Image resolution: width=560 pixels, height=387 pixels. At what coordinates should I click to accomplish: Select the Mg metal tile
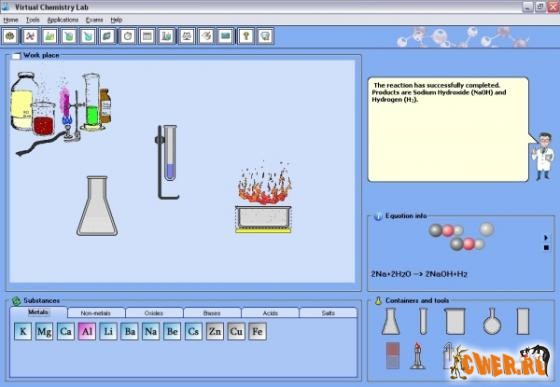[x=44, y=331]
